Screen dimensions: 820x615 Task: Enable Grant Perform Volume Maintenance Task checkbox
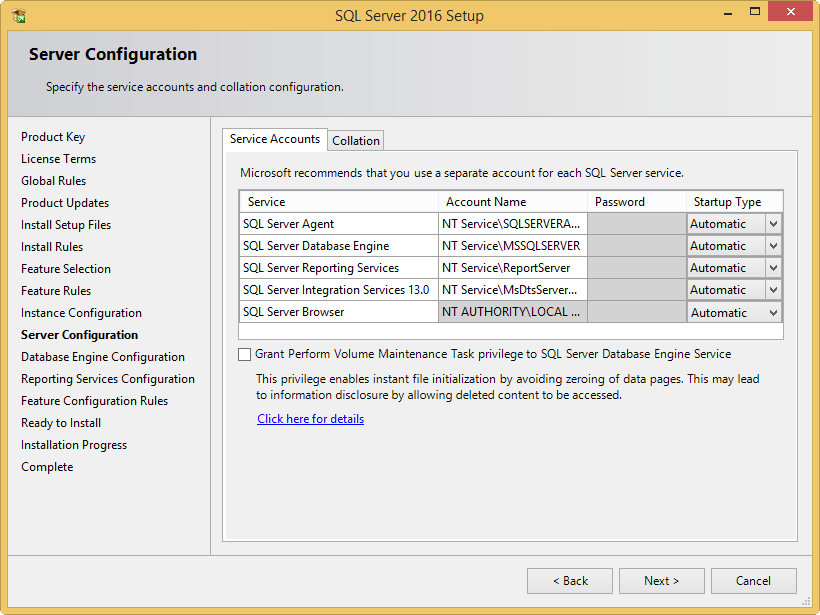pyautogui.click(x=244, y=355)
